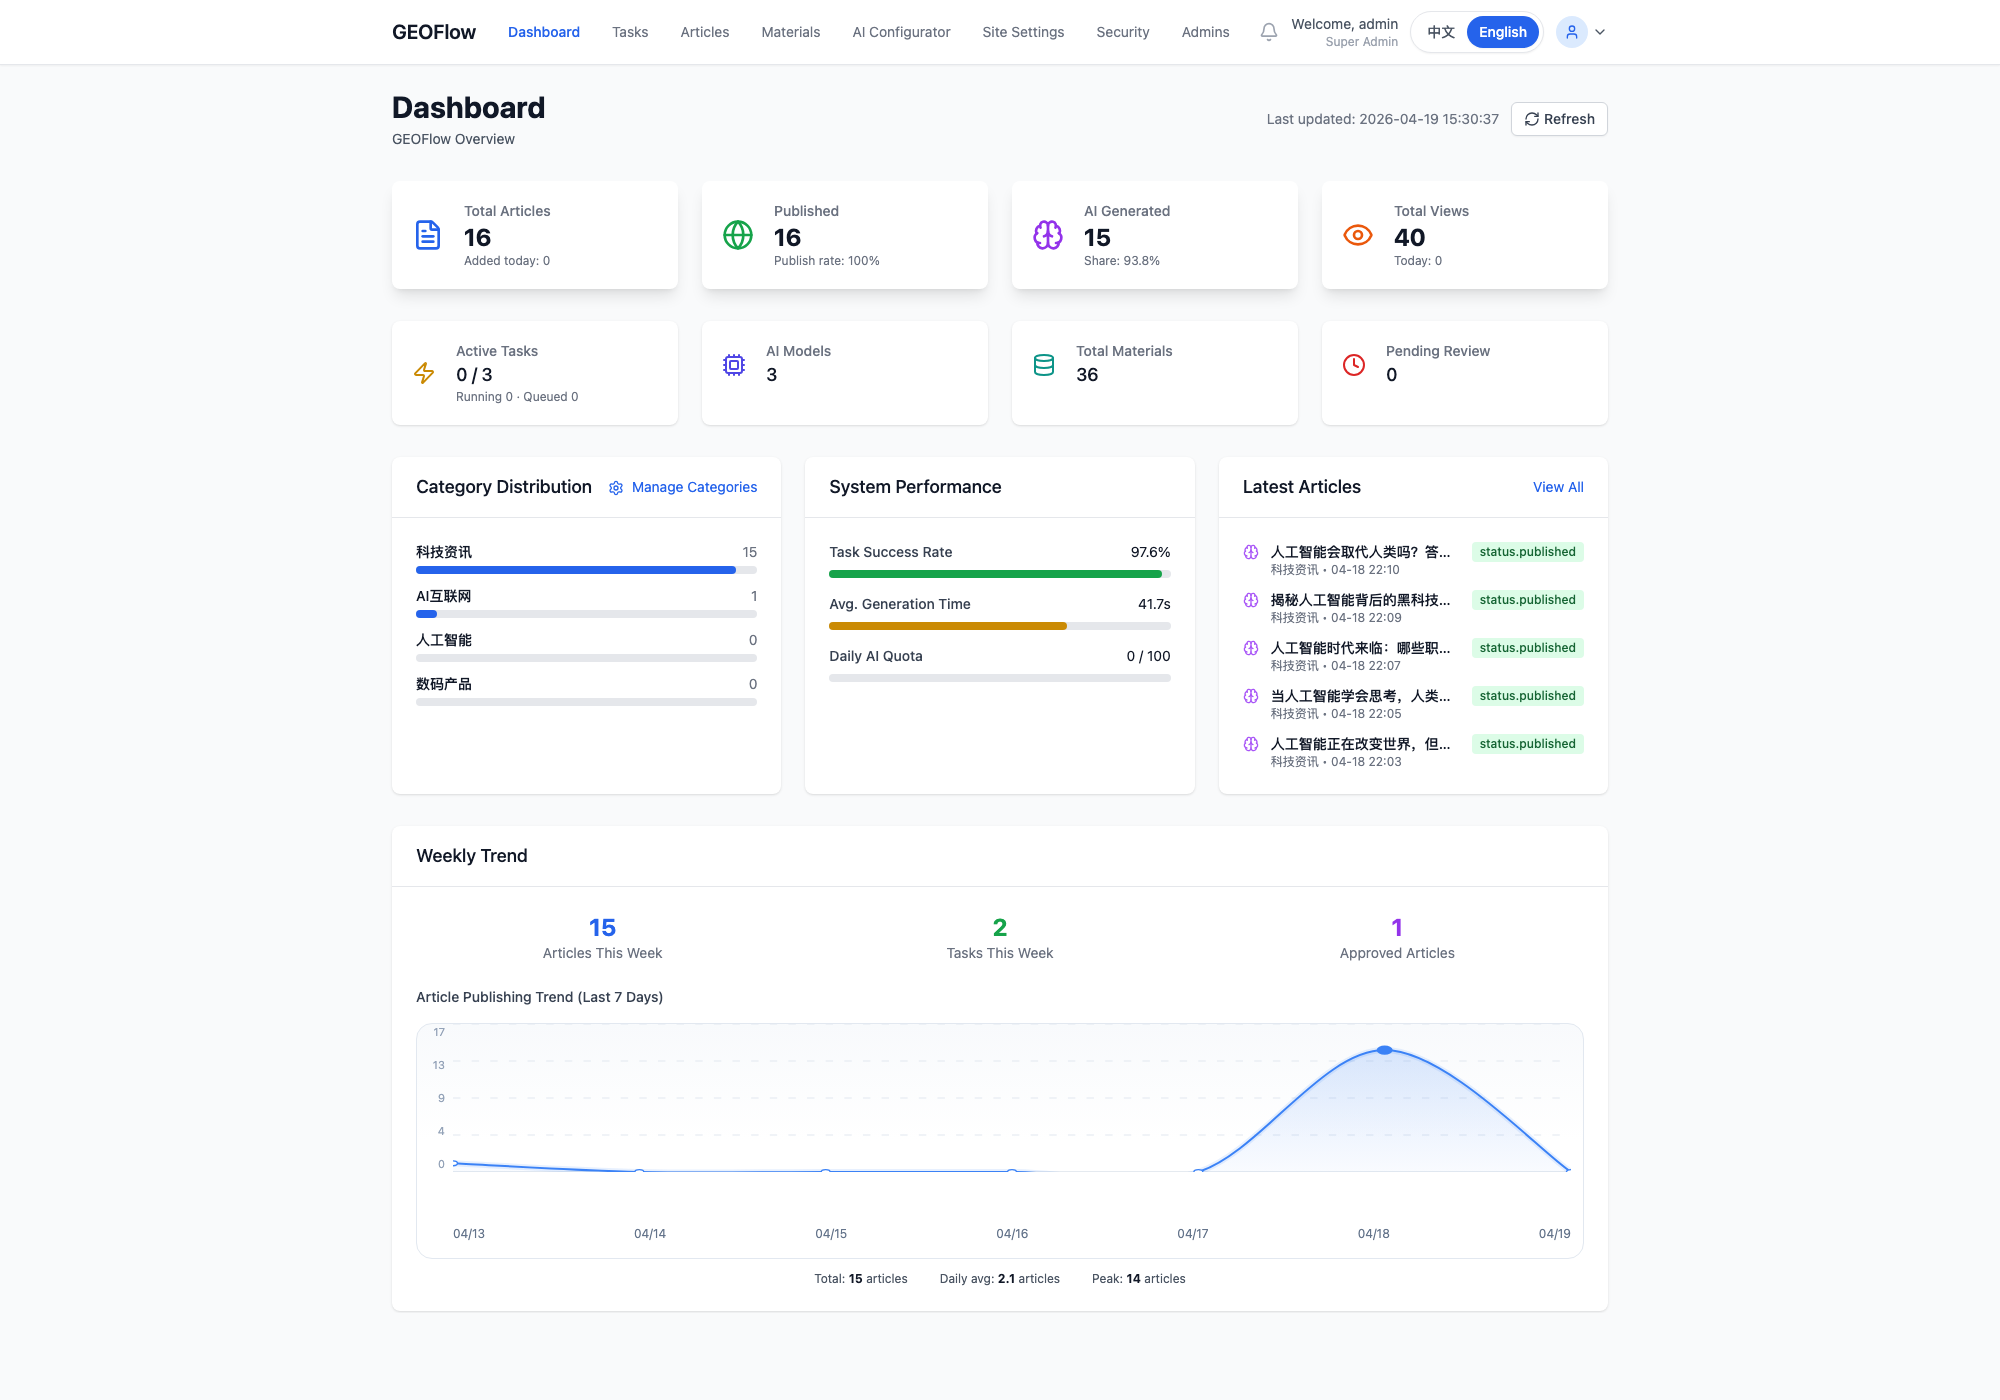This screenshot has height=1400, width=2000.
Task: Open the Tasks menu item
Action: [x=630, y=32]
